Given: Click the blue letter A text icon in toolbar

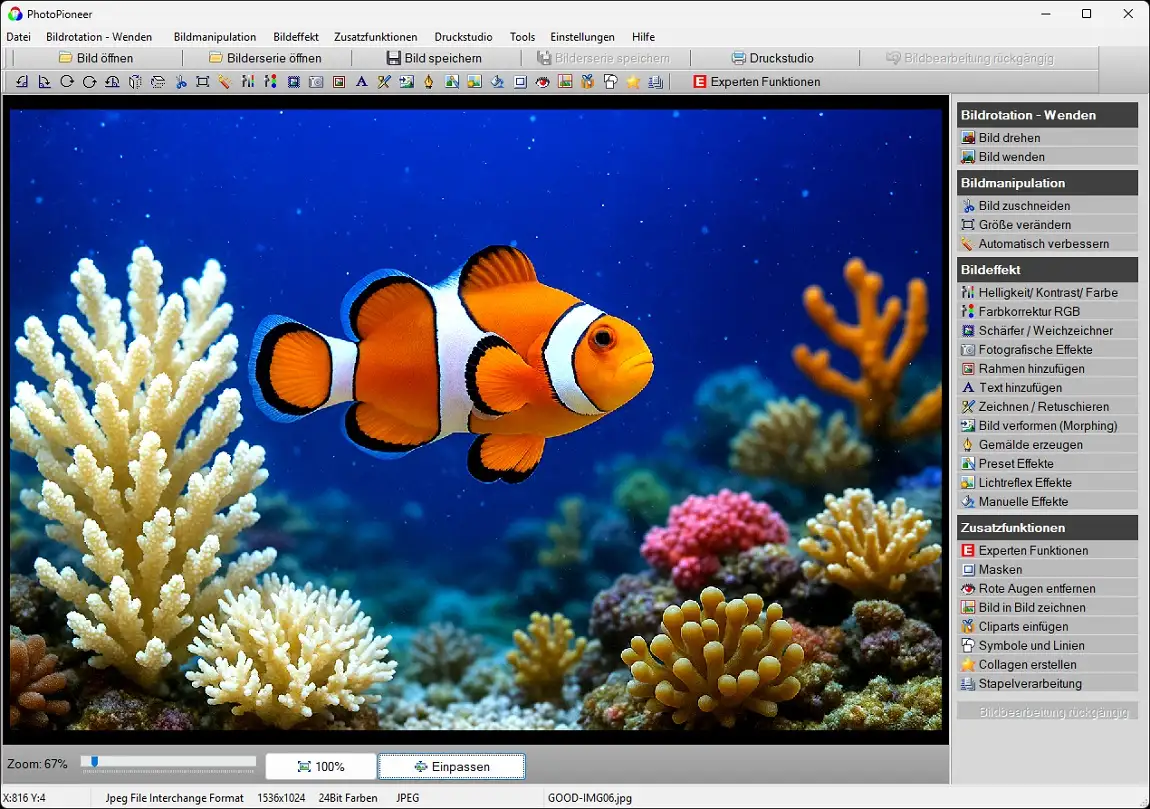Looking at the screenshot, I should (x=361, y=82).
